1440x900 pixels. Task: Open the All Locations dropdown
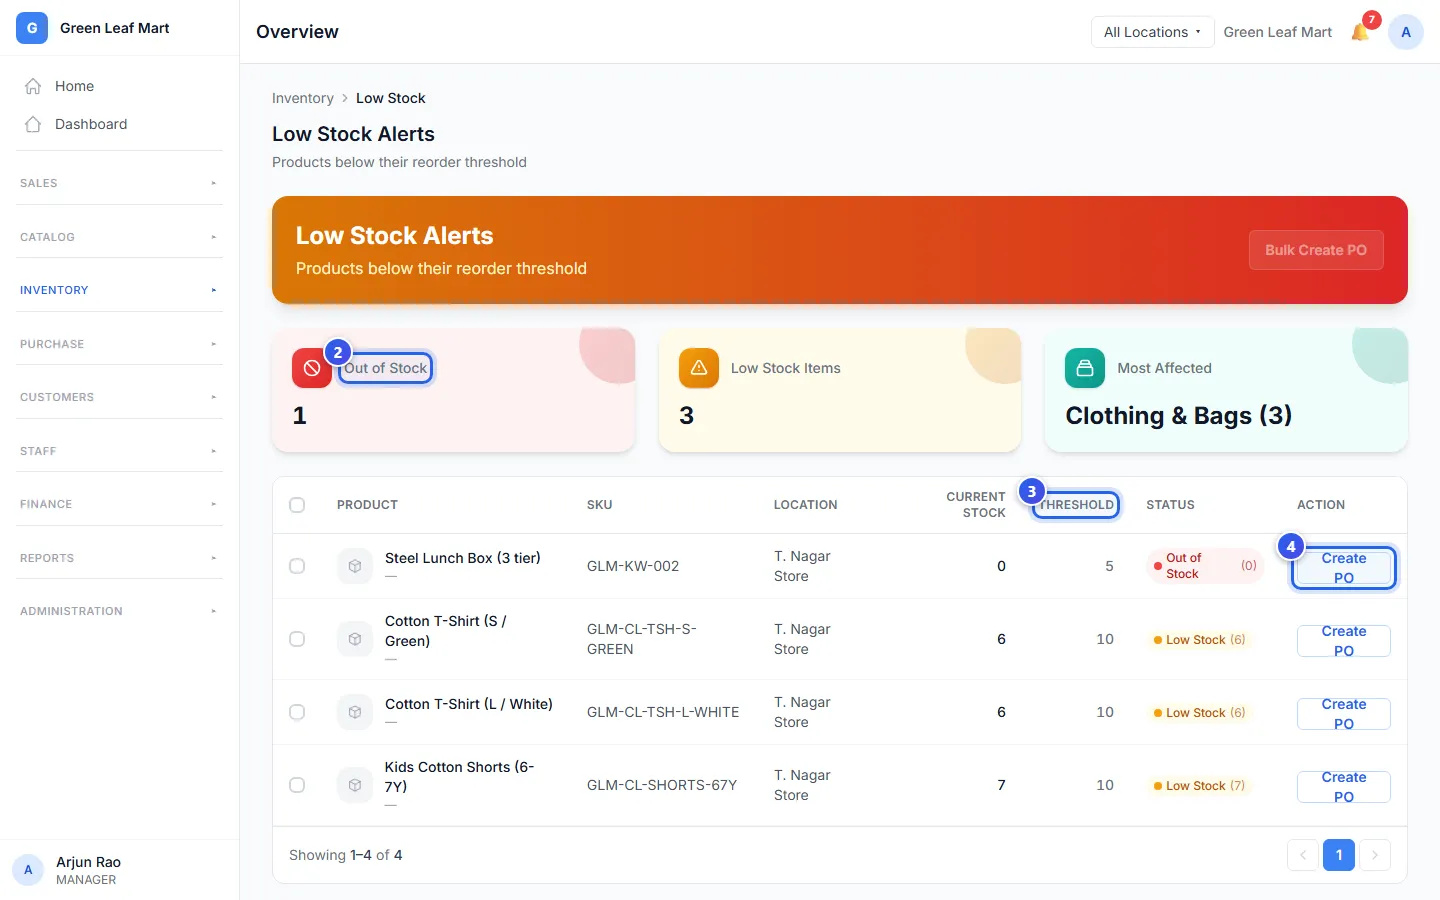point(1152,32)
